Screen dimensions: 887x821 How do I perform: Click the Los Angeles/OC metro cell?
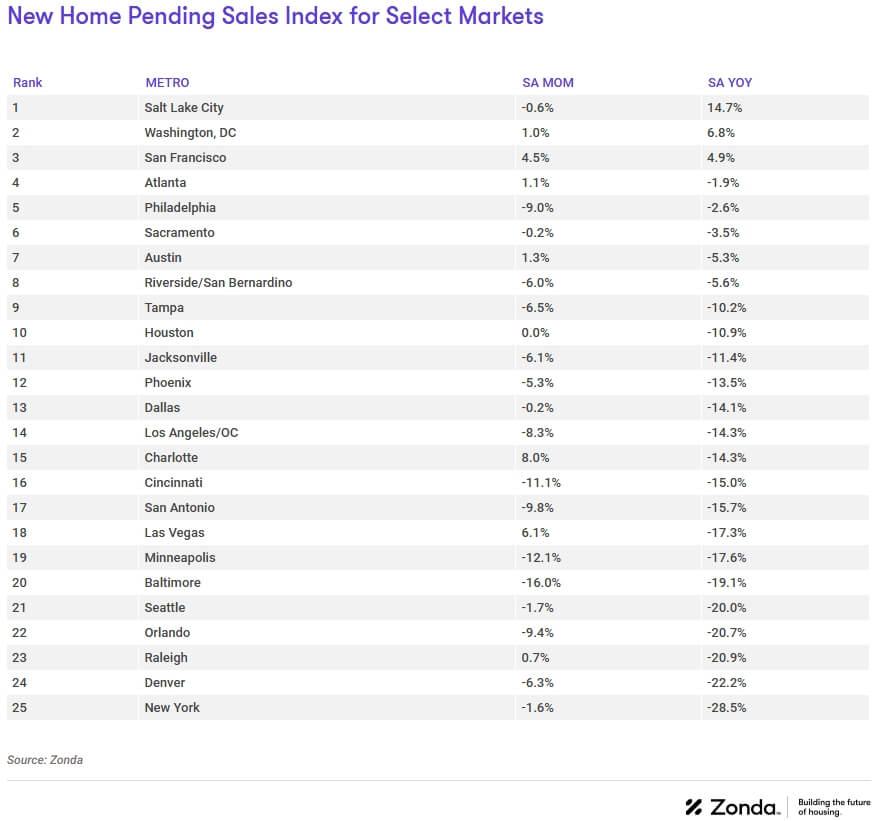coord(191,433)
